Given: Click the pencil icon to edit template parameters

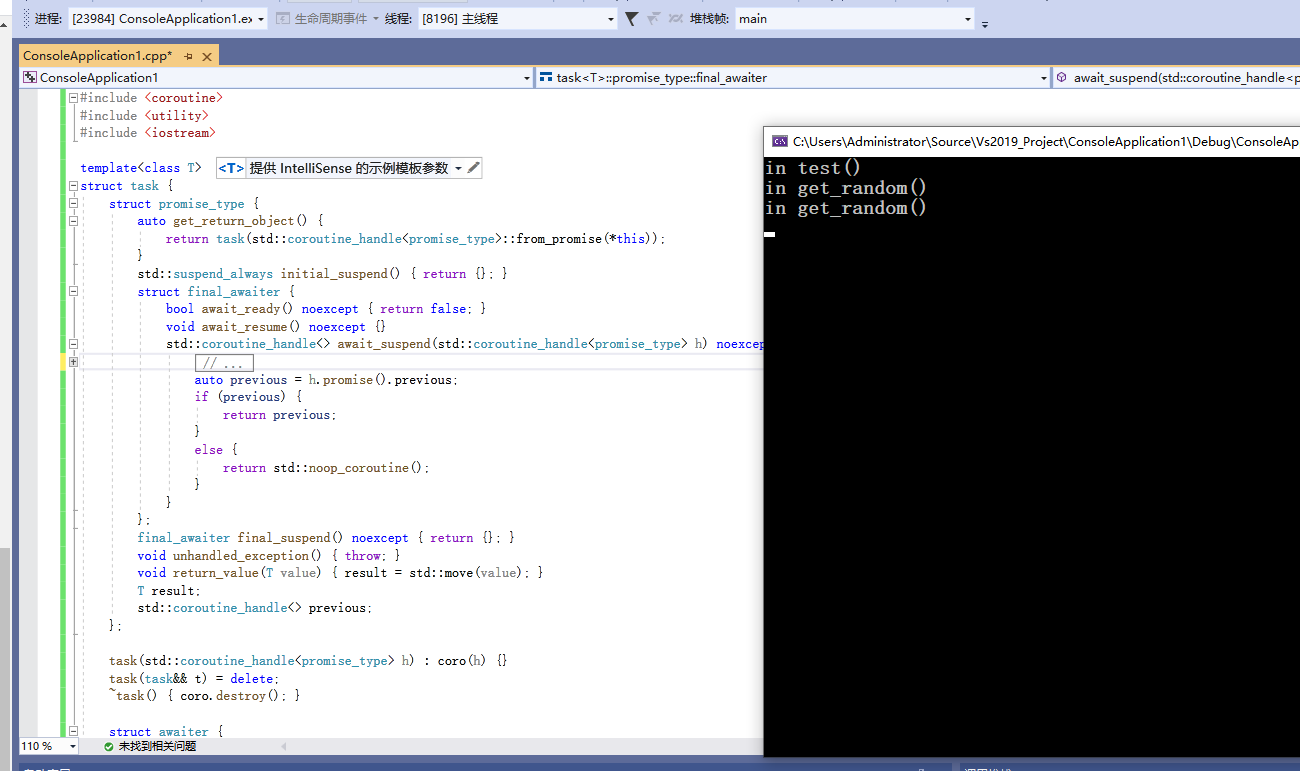Looking at the screenshot, I should 471,167.
